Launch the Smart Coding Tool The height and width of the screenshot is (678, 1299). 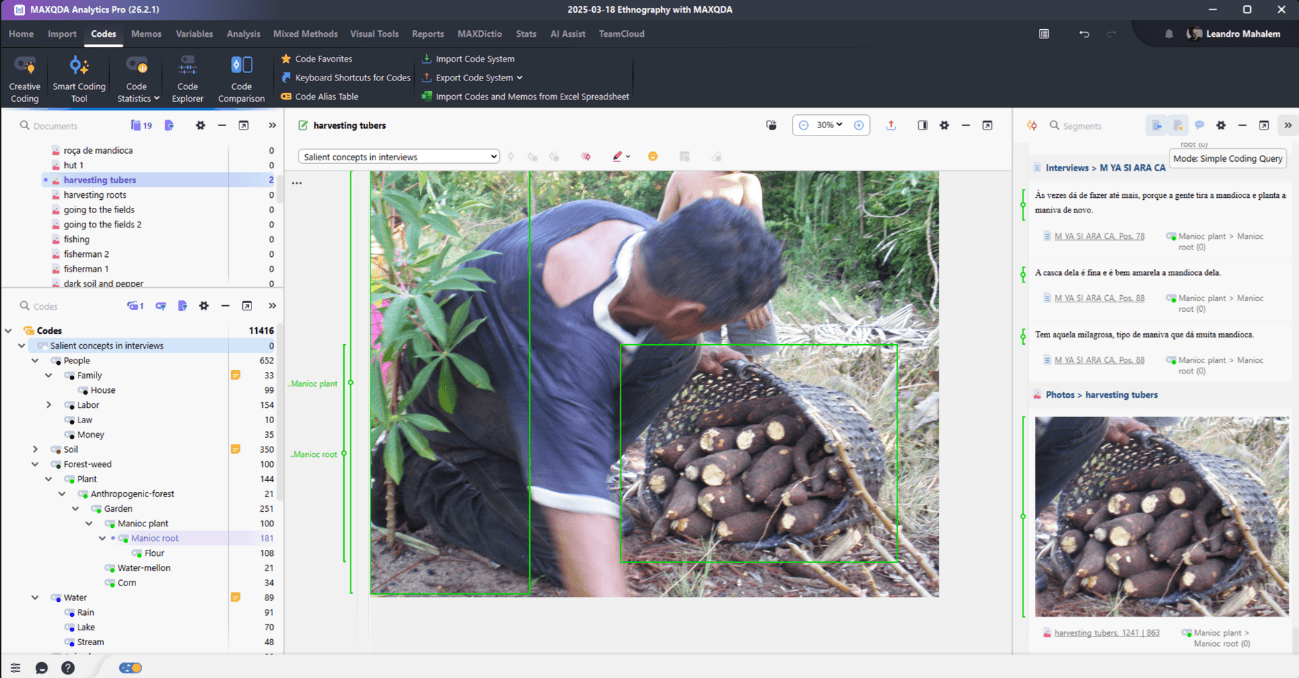[x=79, y=78]
